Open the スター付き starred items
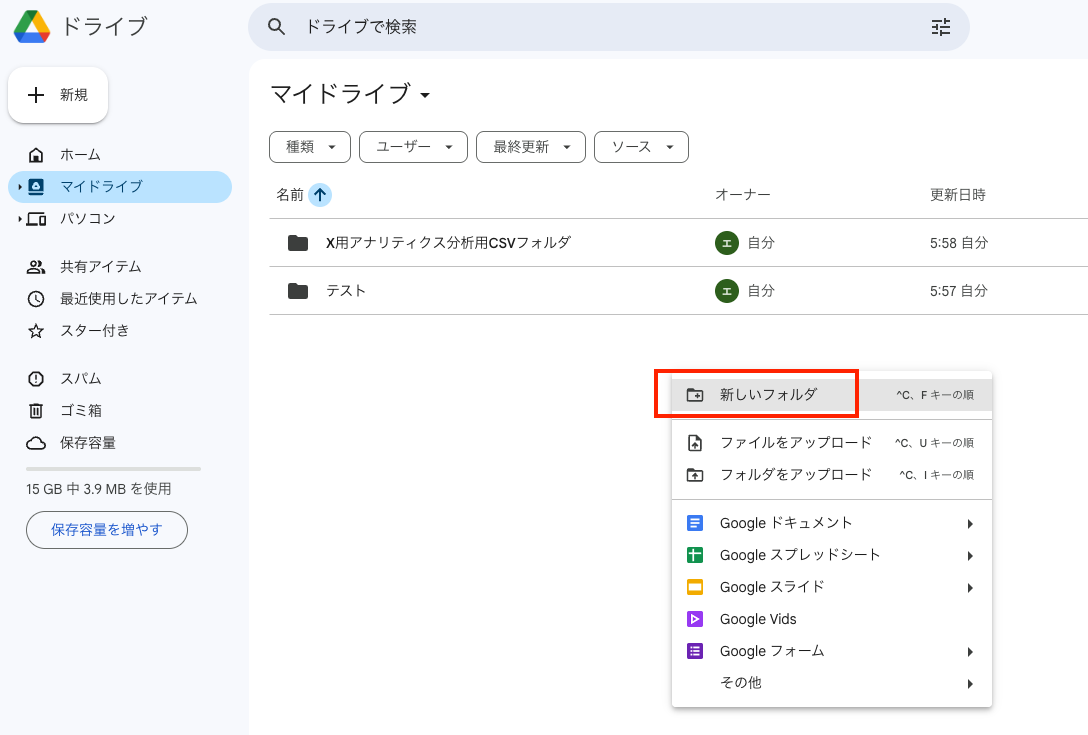The image size is (1088, 735). (94, 331)
